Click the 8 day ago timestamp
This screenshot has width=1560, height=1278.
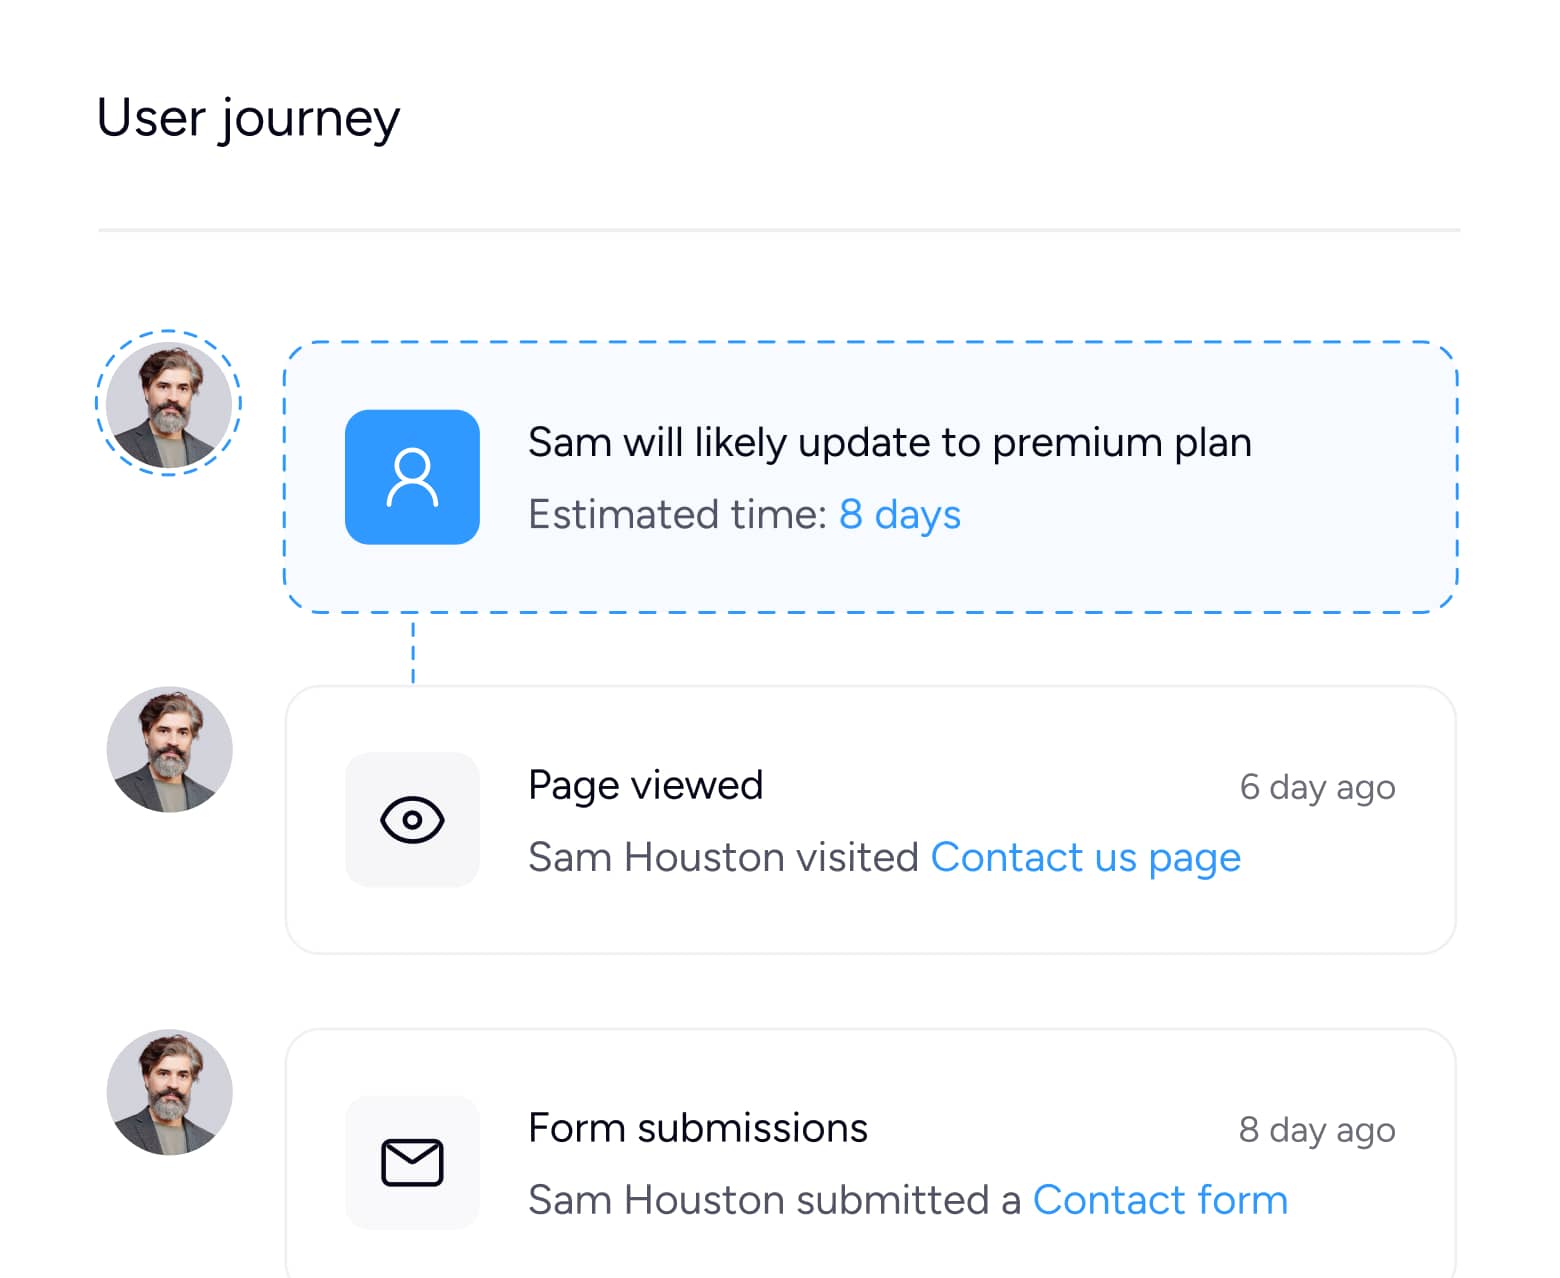click(1316, 1130)
